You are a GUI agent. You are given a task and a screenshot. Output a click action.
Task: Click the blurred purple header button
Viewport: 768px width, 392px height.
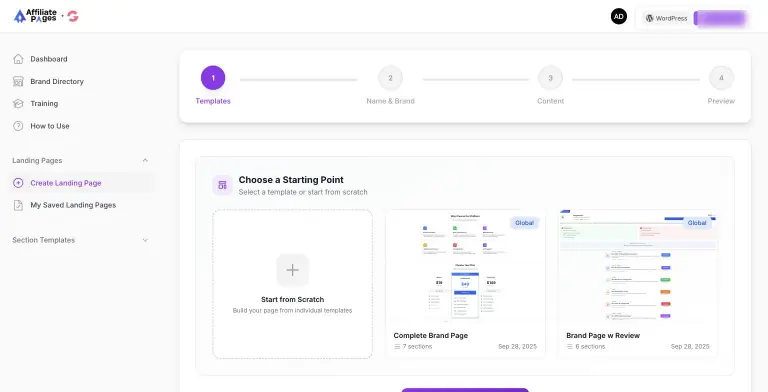[720, 18]
